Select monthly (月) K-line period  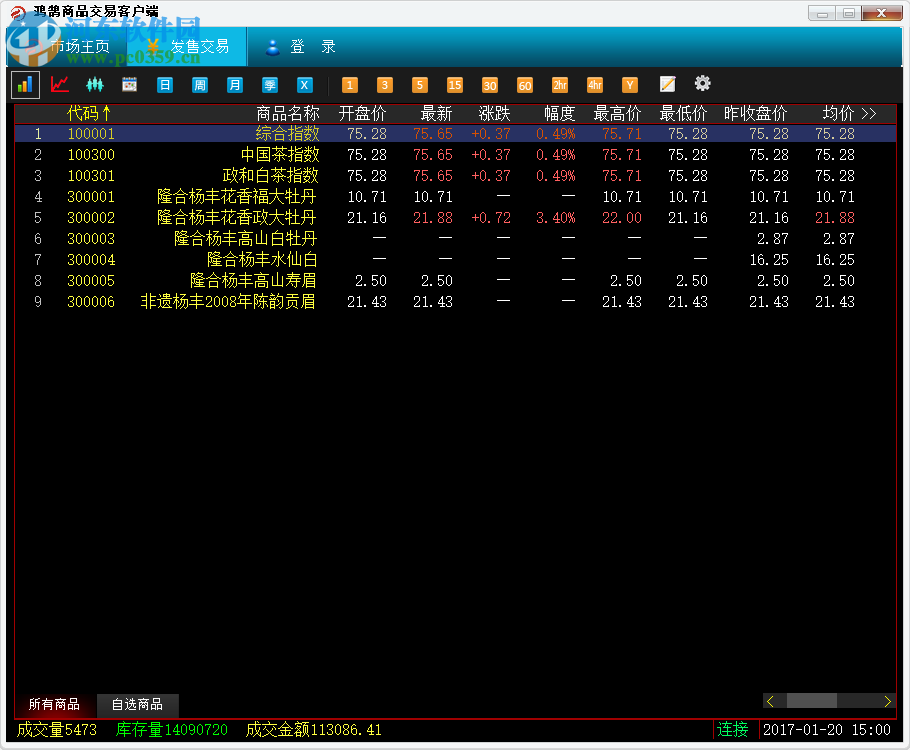234,85
